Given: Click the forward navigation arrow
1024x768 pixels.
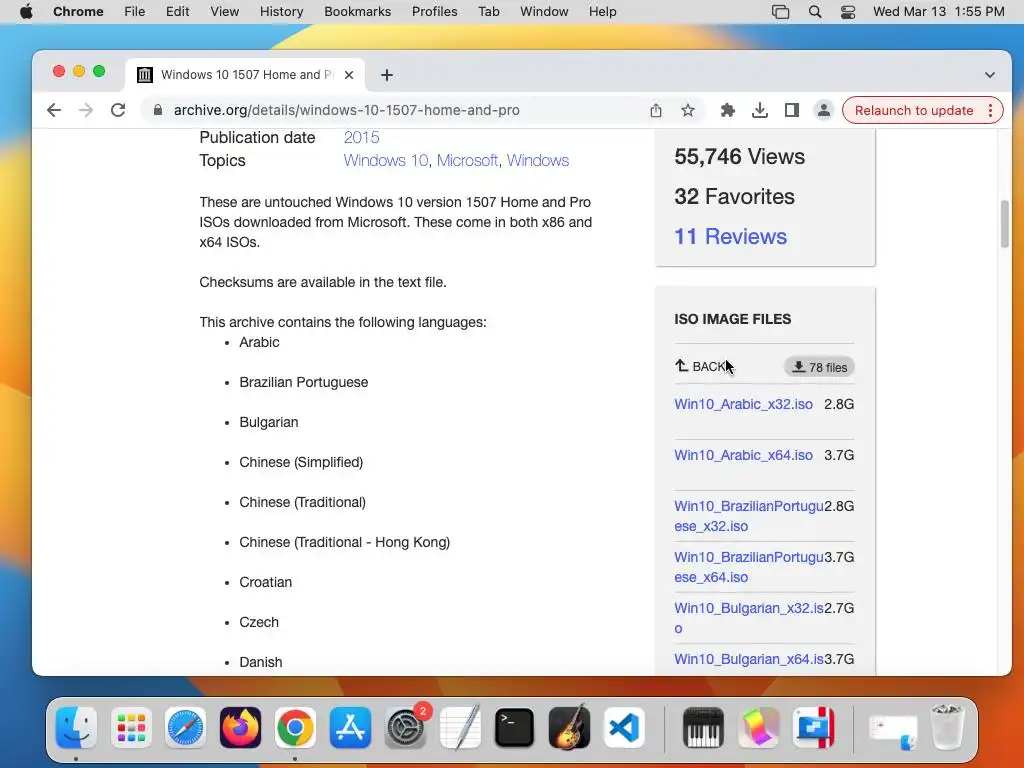Looking at the screenshot, I should pos(86,110).
